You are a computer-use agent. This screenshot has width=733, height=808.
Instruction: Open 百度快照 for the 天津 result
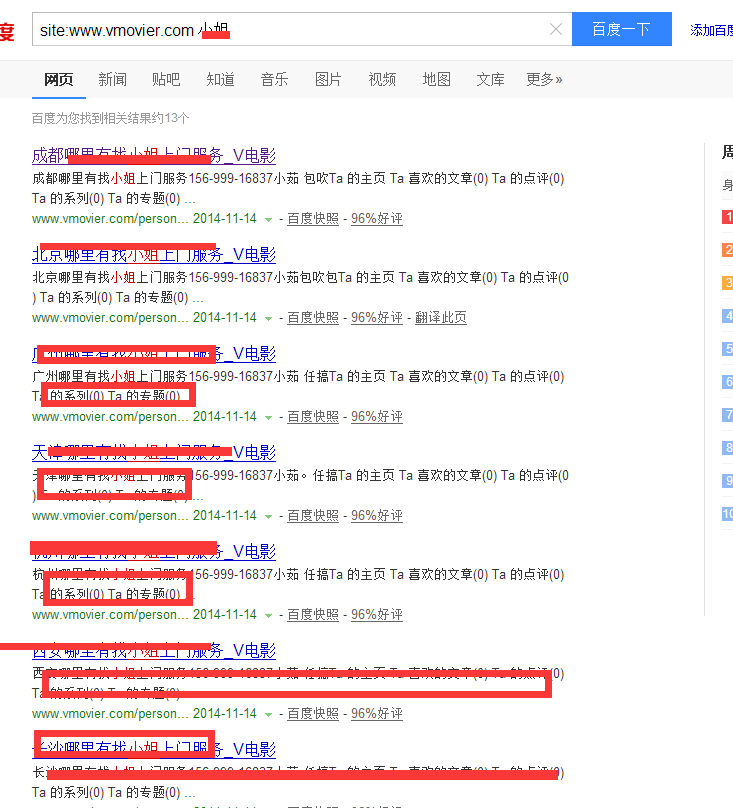pos(313,515)
